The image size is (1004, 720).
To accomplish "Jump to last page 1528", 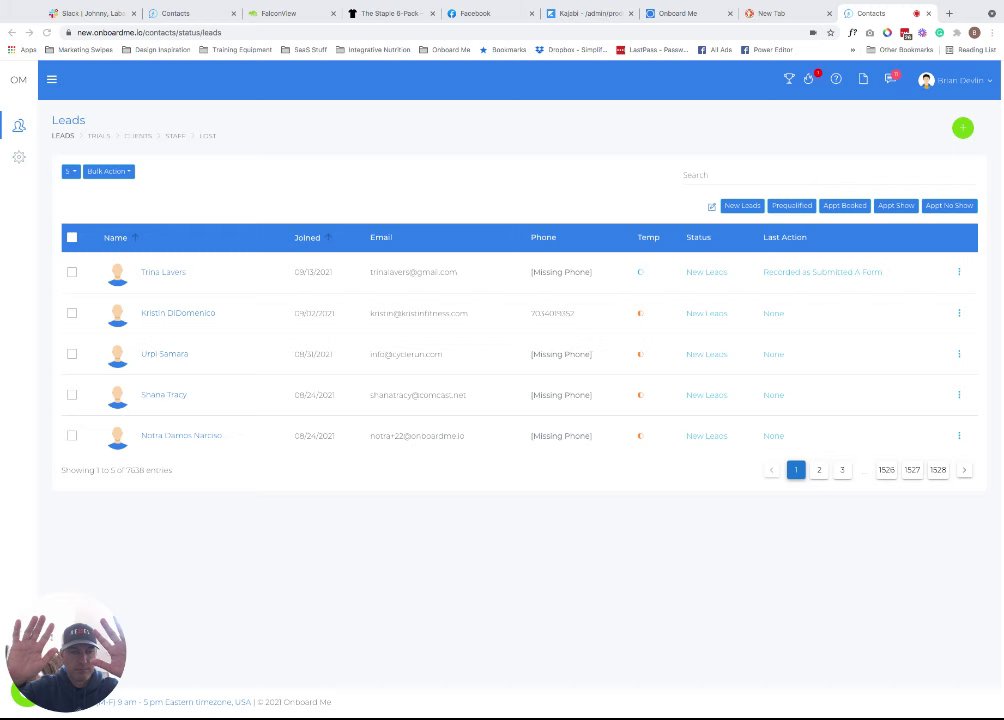I will [938, 470].
